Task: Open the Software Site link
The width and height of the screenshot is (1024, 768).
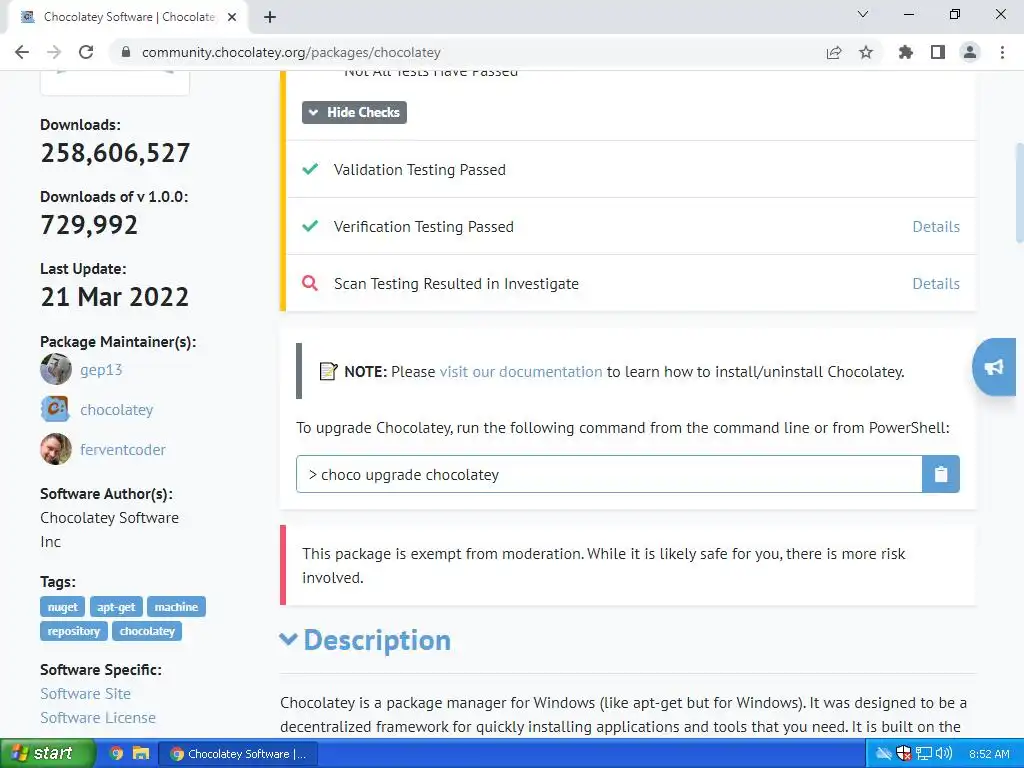Action: tap(86, 694)
